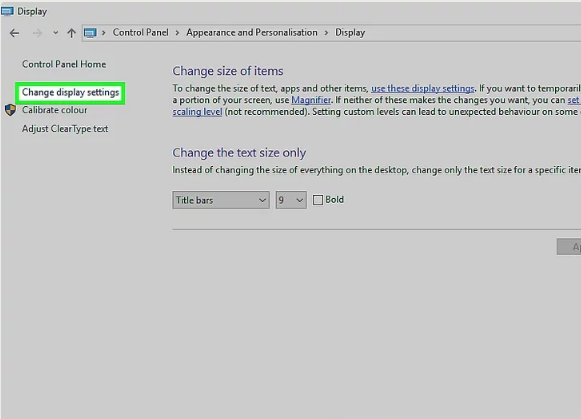Image resolution: width=581 pixels, height=419 pixels.
Task: Open Change display settings
Action: pos(70,92)
